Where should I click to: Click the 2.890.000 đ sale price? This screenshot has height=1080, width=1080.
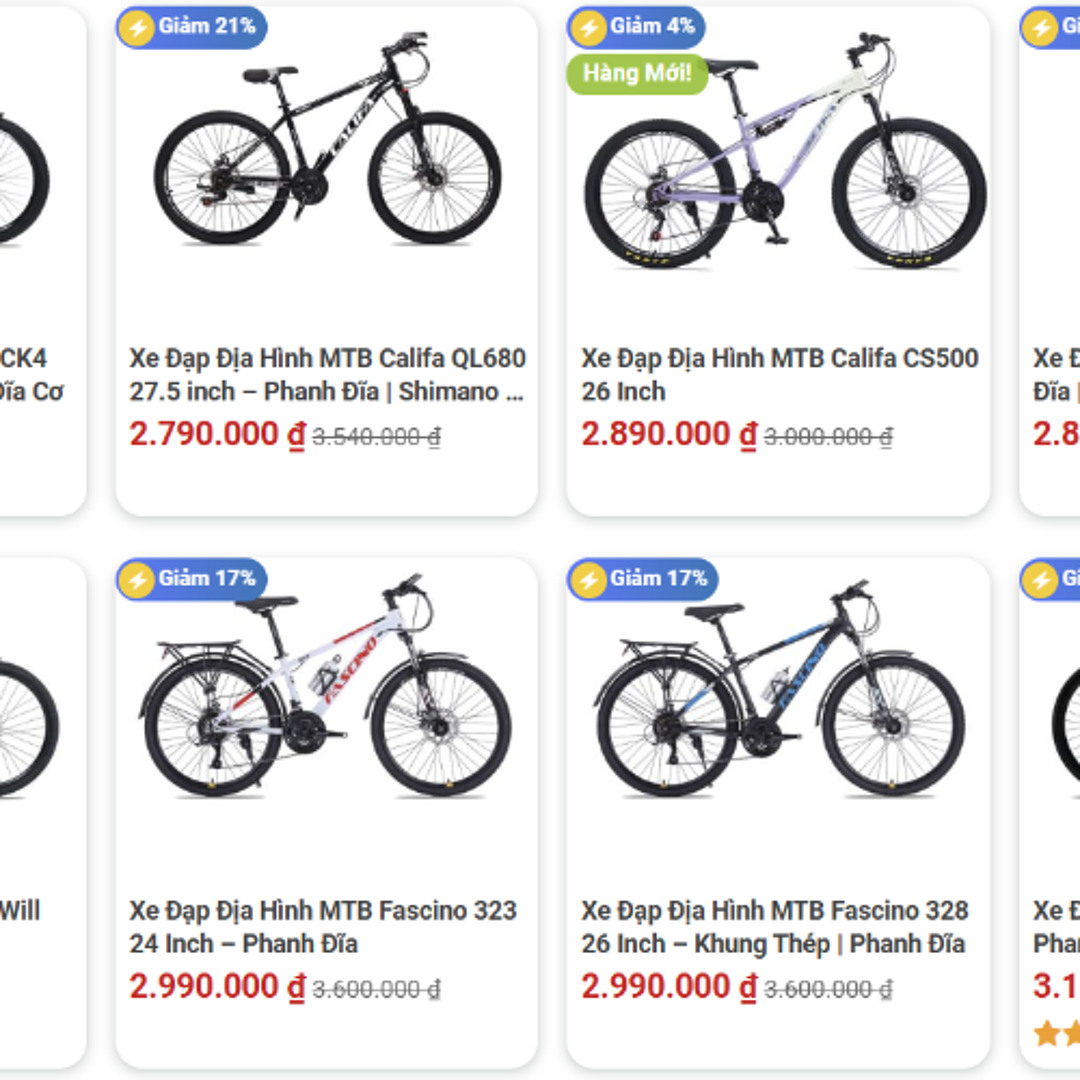pyautogui.click(x=669, y=435)
